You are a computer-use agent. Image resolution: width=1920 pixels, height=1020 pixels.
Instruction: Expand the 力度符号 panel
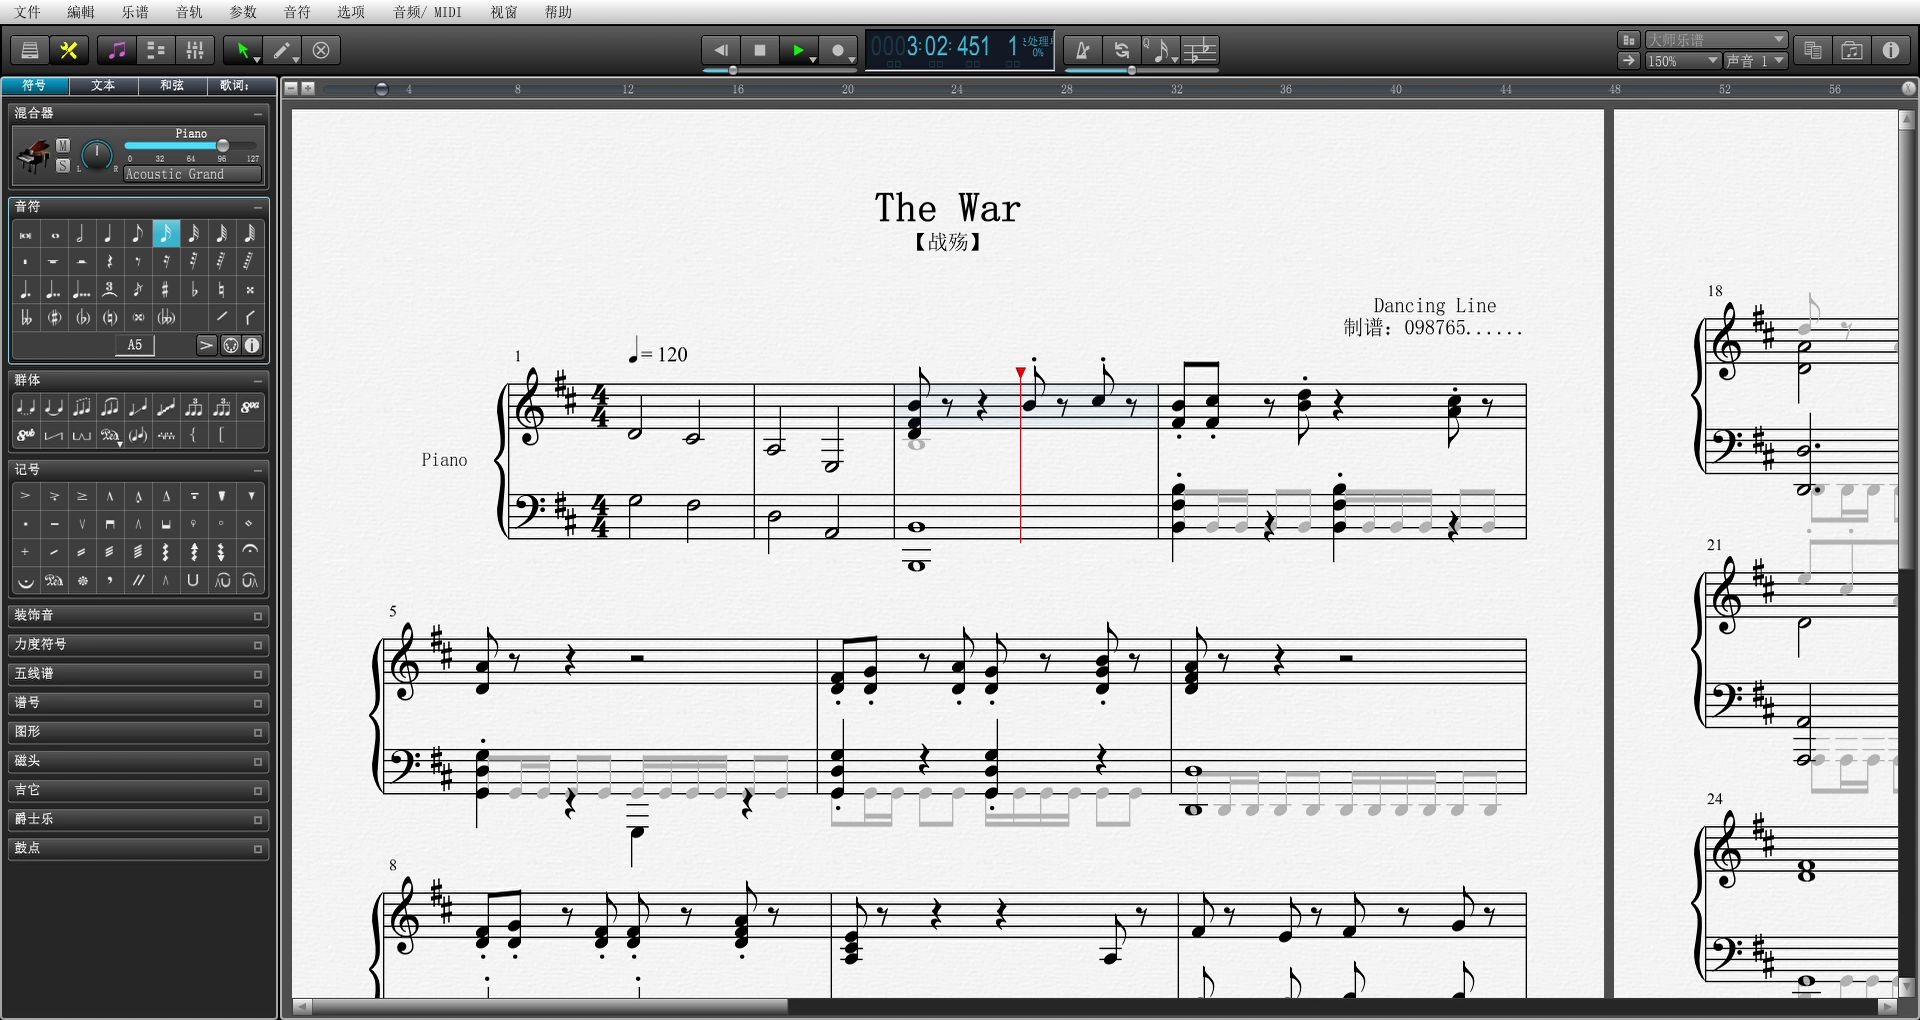pyautogui.click(x=138, y=645)
